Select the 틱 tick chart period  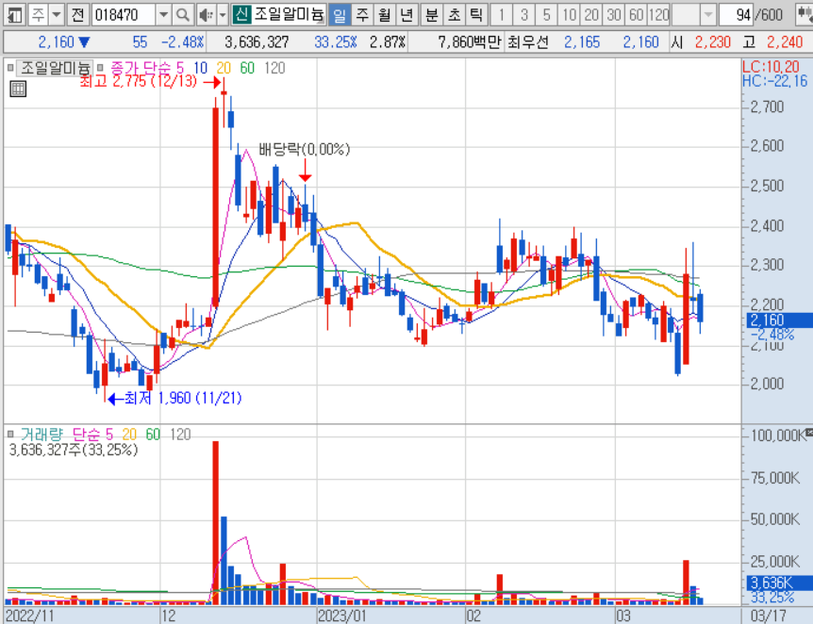(476, 15)
